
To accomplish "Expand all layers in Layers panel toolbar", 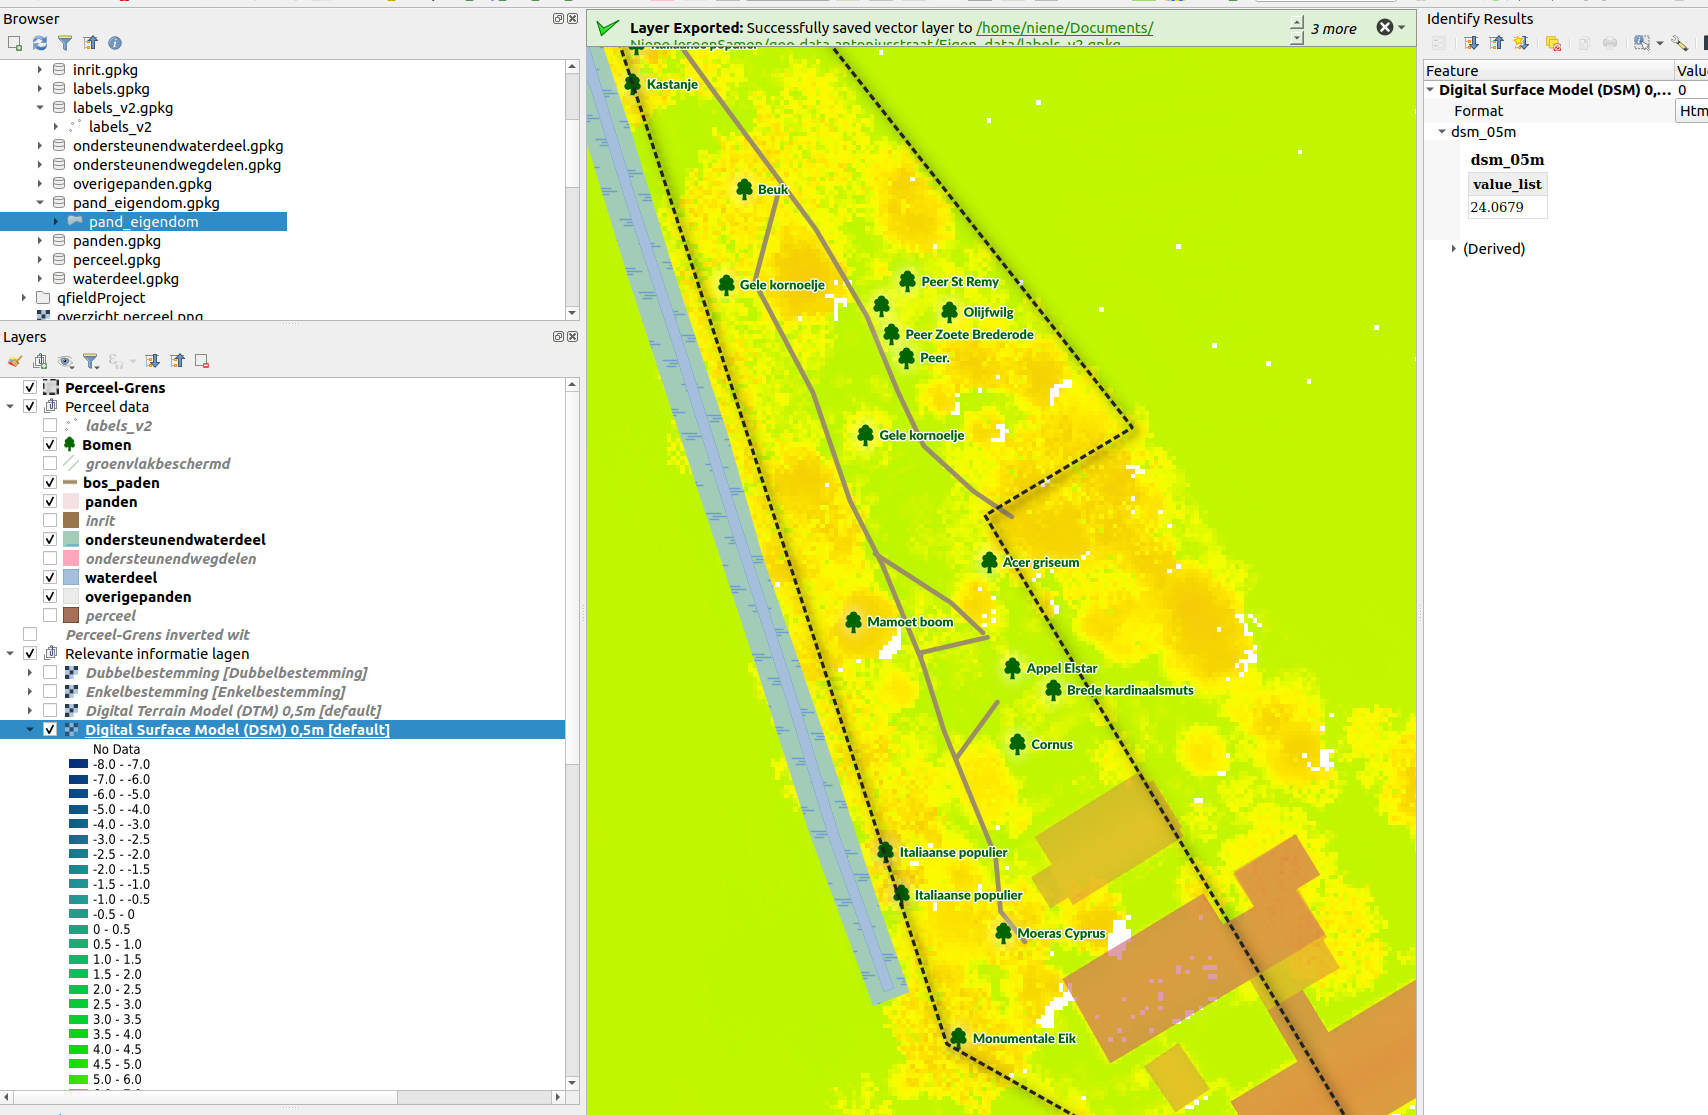I will pos(152,362).
